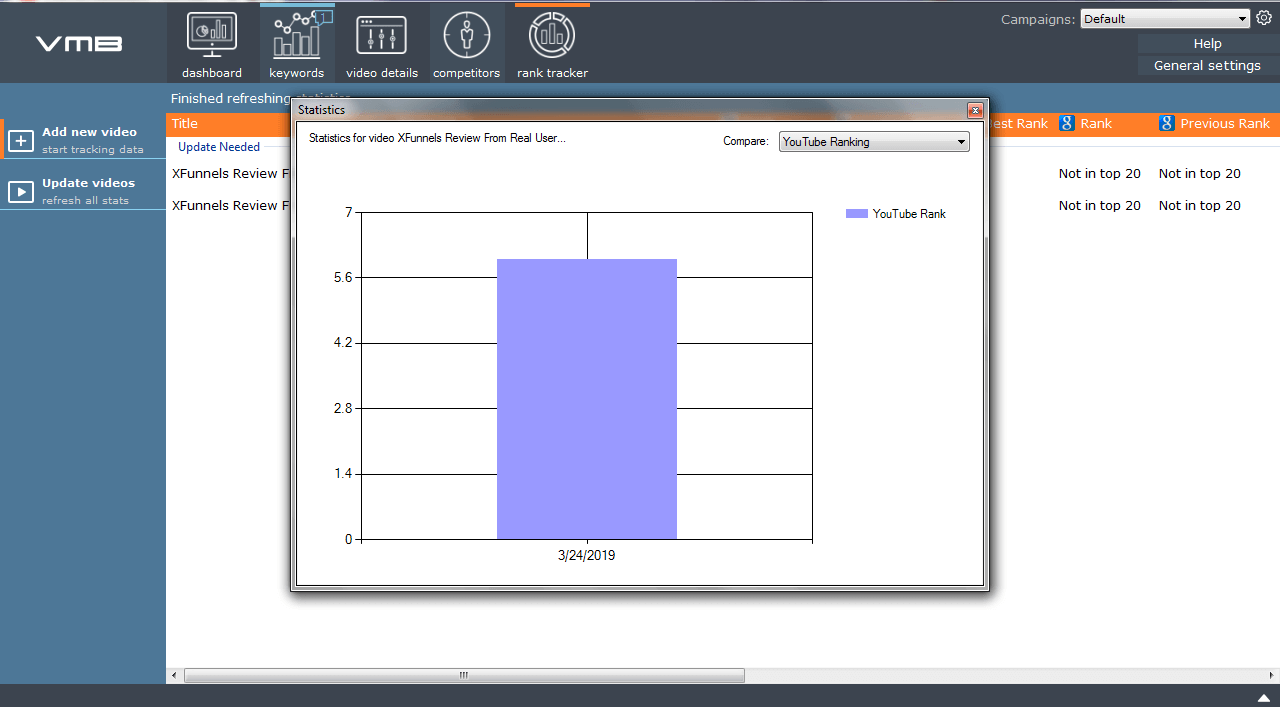Click the Help button
The image size is (1280, 707).
point(1207,43)
